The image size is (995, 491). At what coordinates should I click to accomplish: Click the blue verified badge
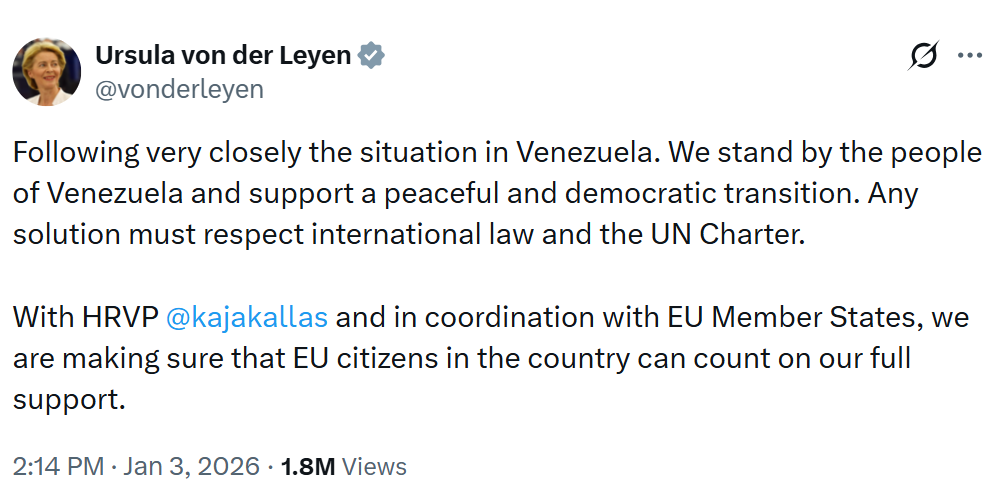tap(372, 56)
